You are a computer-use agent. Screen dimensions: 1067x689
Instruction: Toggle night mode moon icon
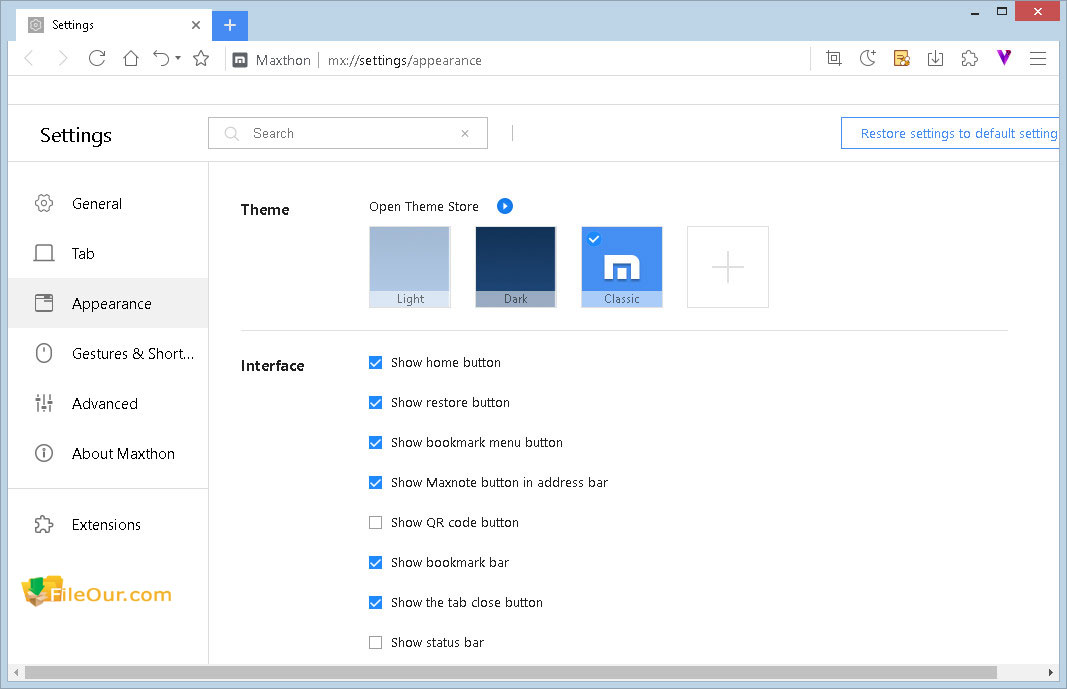(868, 58)
